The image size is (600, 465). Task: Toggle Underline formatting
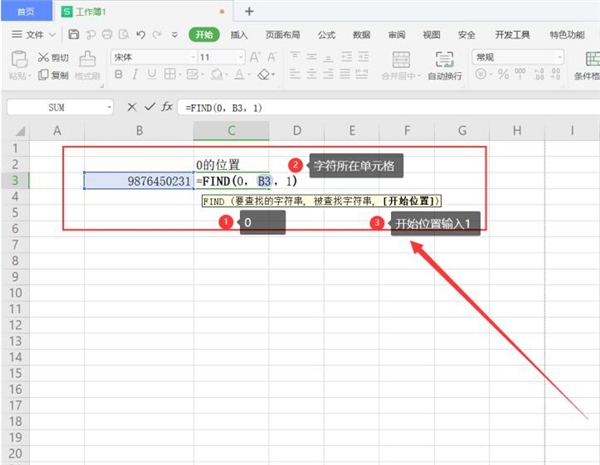pyautogui.click(x=153, y=75)
